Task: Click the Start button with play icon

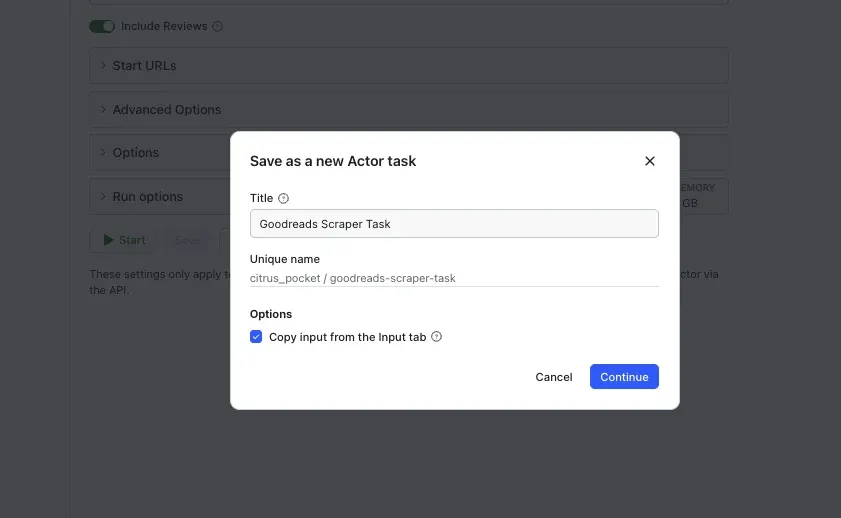Action: 124,240
